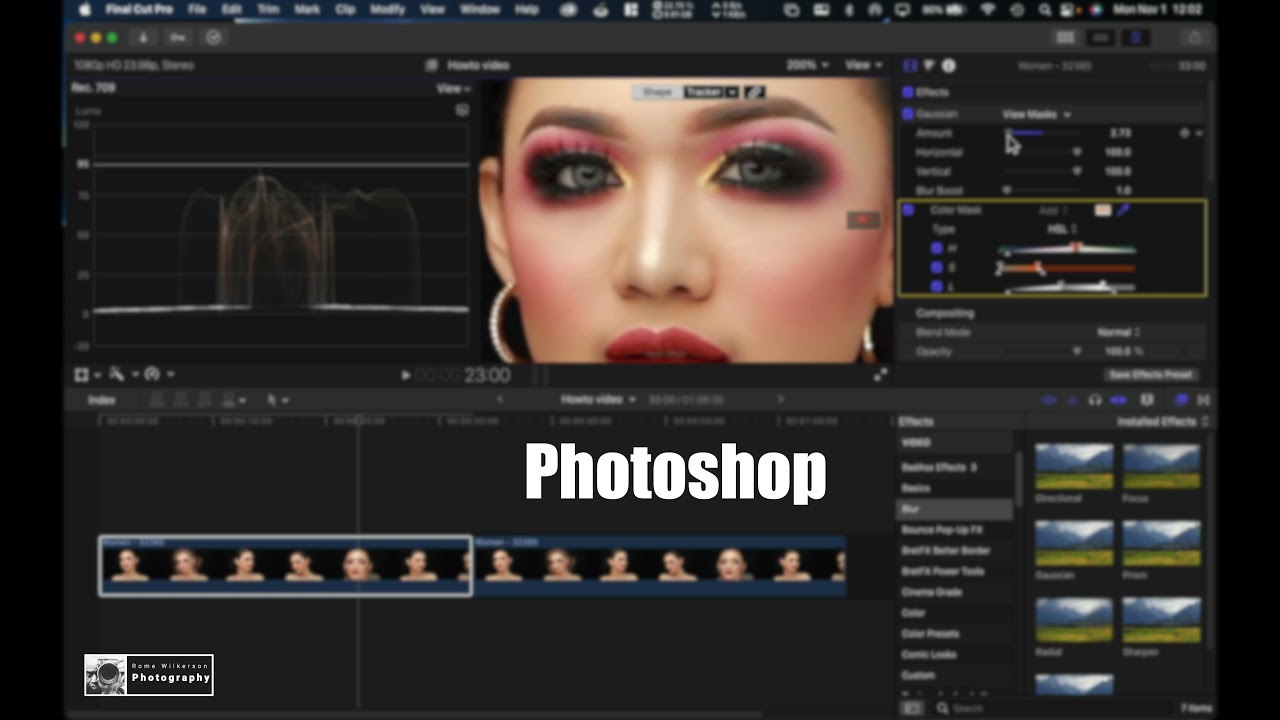Adjust the Opacity slider

(1042, 351)
